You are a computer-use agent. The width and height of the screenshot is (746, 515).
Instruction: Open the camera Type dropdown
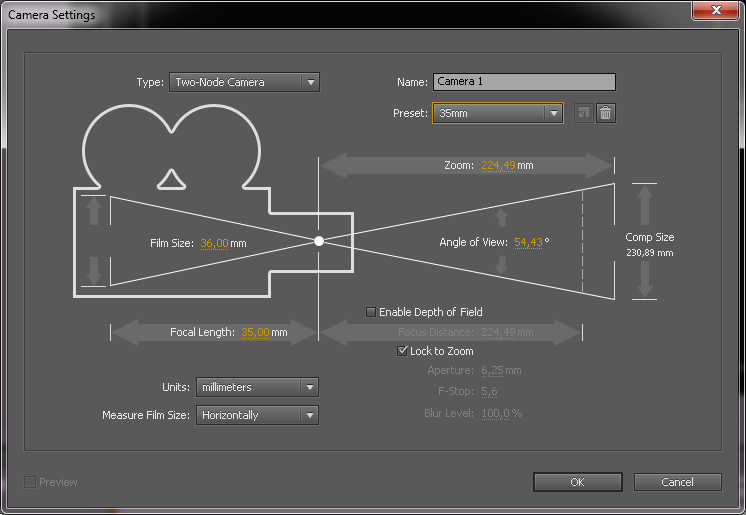click(245, 82)
